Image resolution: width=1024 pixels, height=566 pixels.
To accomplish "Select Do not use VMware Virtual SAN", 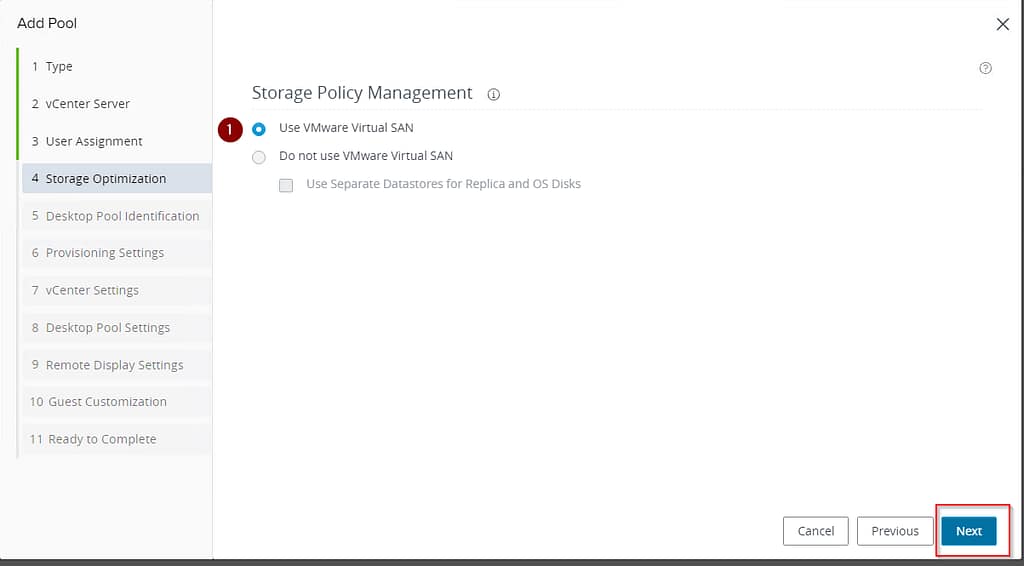I will (x=259, y=157).
